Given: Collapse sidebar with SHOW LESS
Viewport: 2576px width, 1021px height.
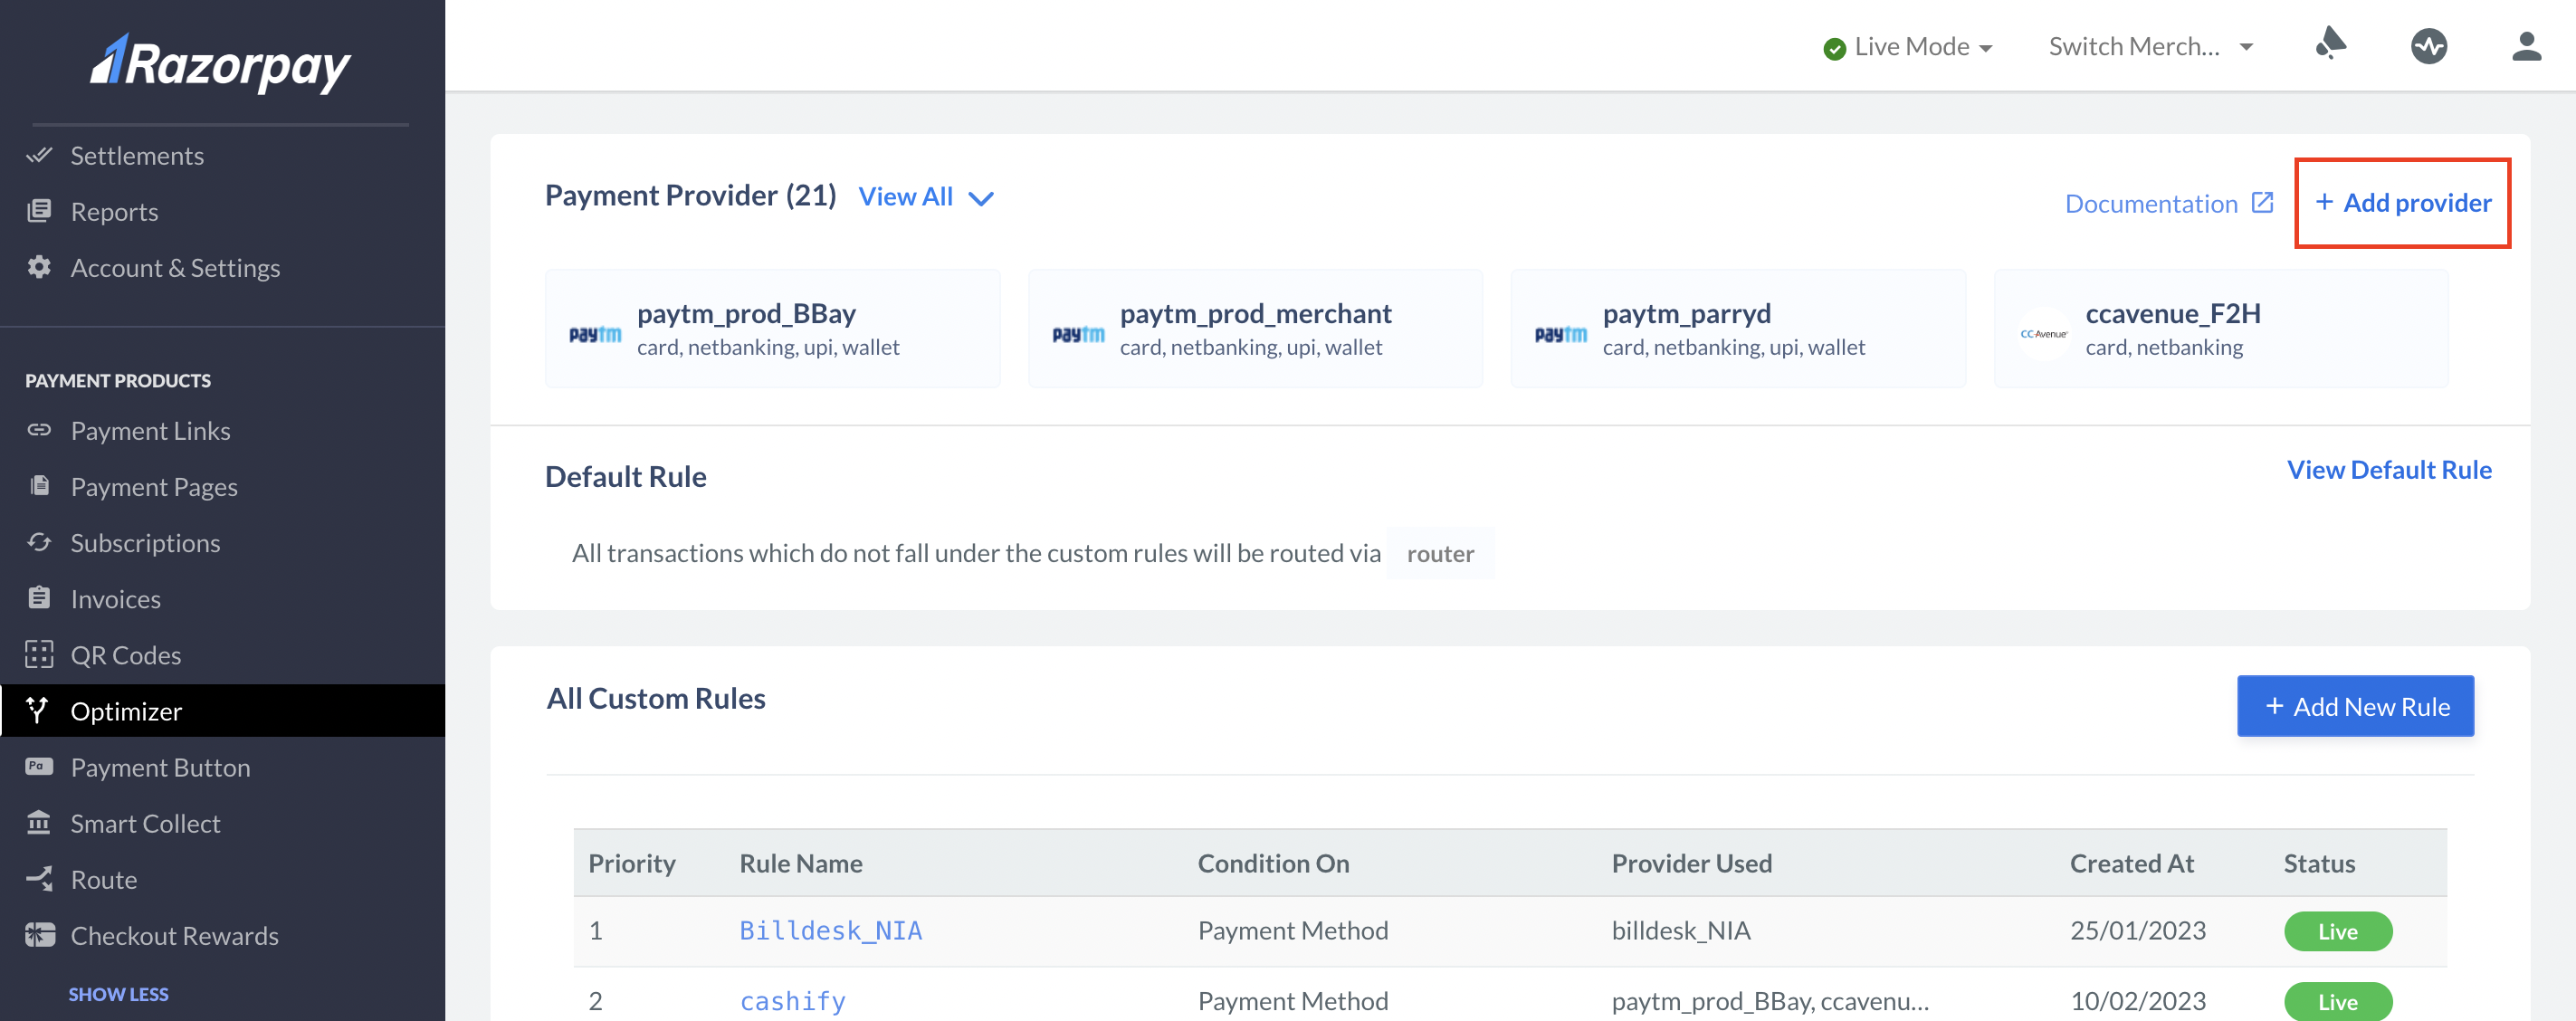Looking at the screenshot, I should click(118, 994).
